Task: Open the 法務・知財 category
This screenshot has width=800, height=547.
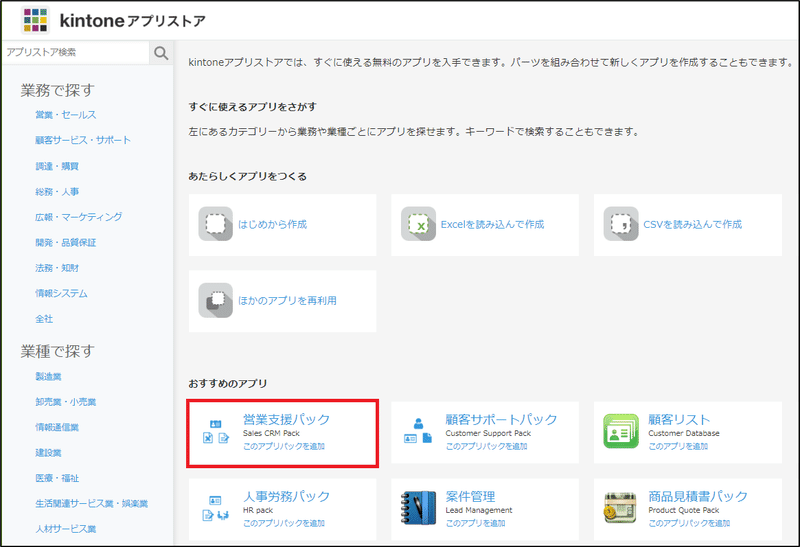Action: pyautogui.click(x=57, y=268)
